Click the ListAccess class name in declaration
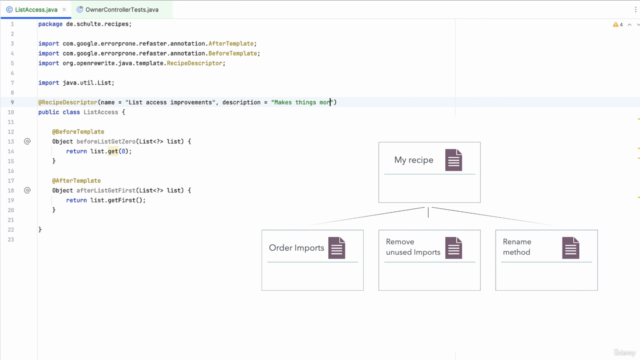This screenshot has width=640, height=360. (100, 112)
